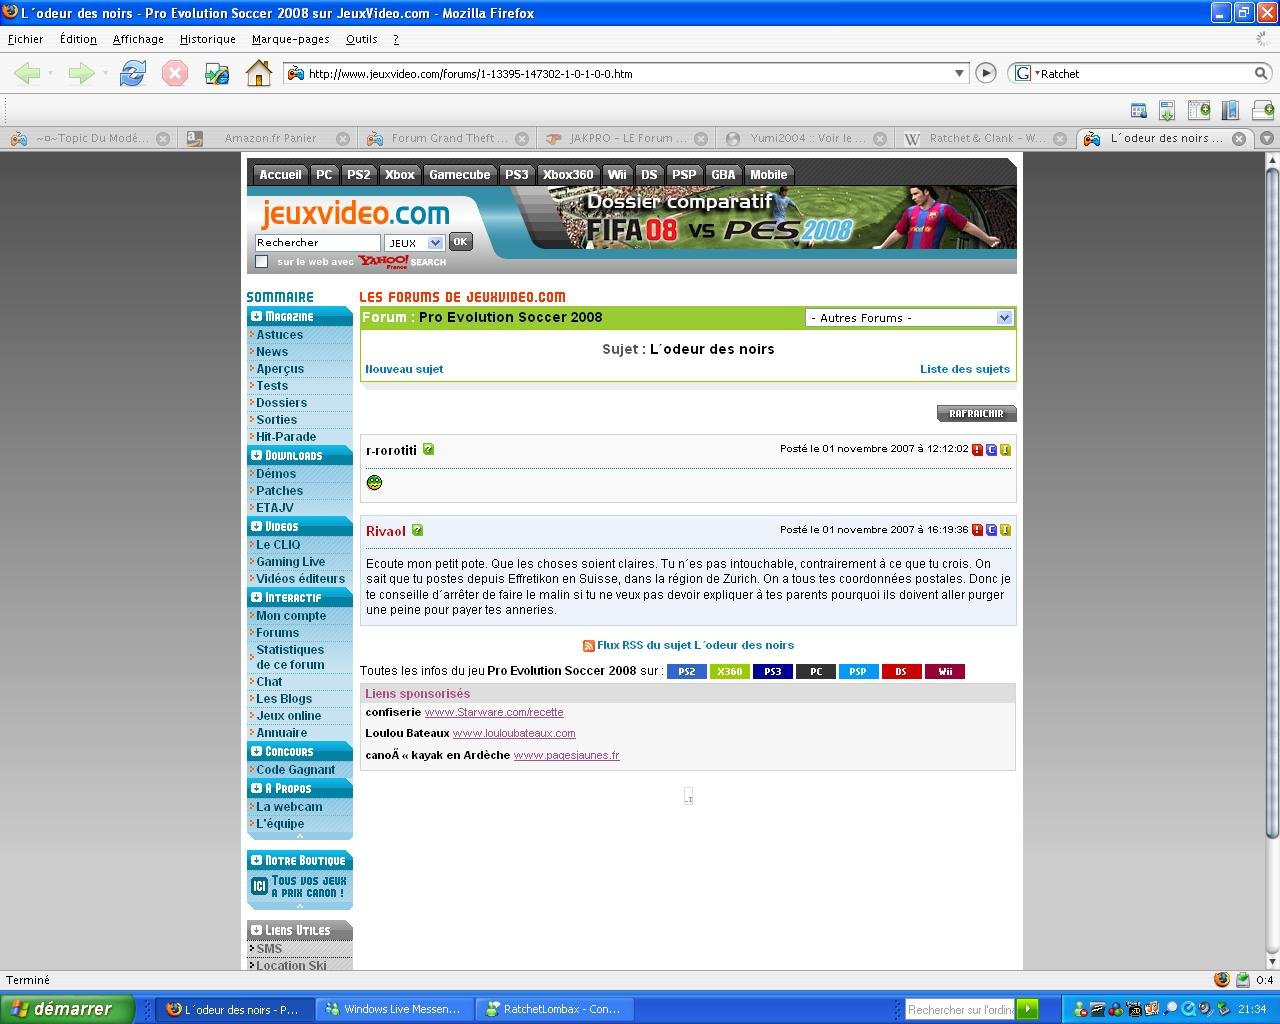Viewport: 1280px width, 1024px height.
Task: Switch to Windows Live Messenger in the taskbar
Action: (395, 1009)
